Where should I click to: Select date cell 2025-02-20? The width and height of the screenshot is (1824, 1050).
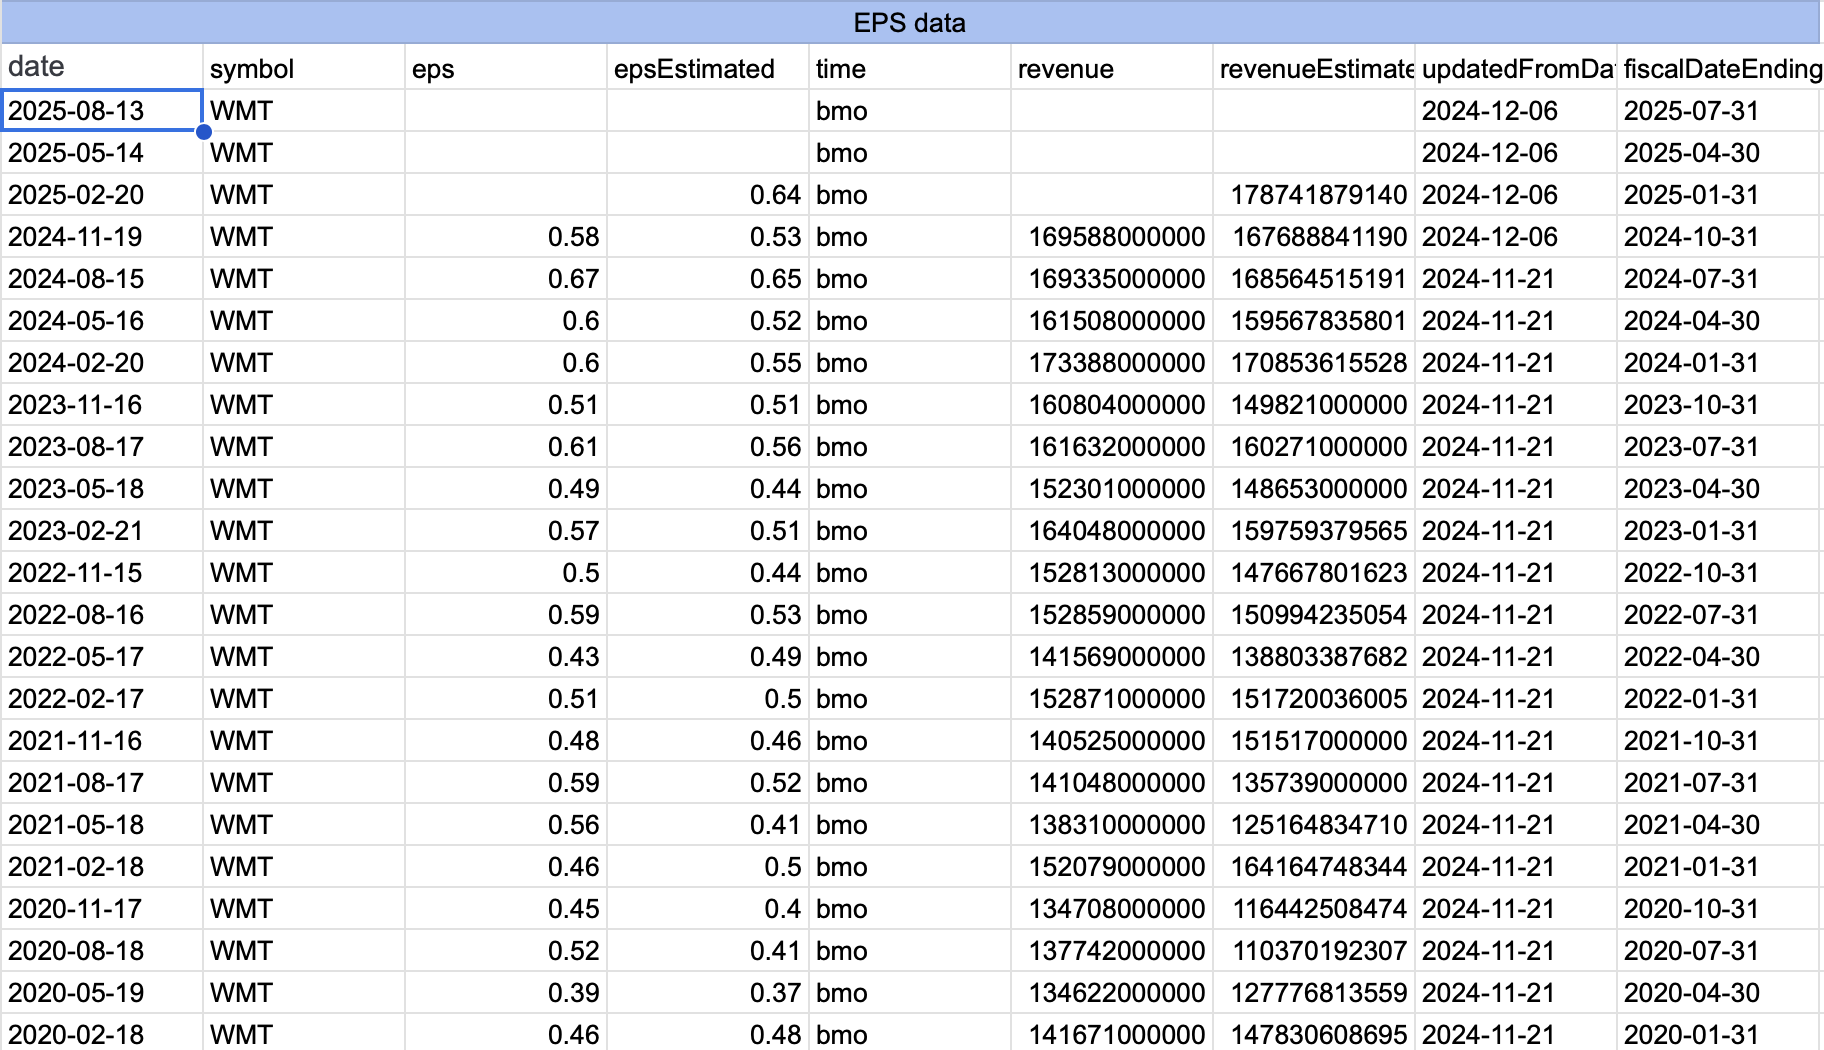click(102, 194)
